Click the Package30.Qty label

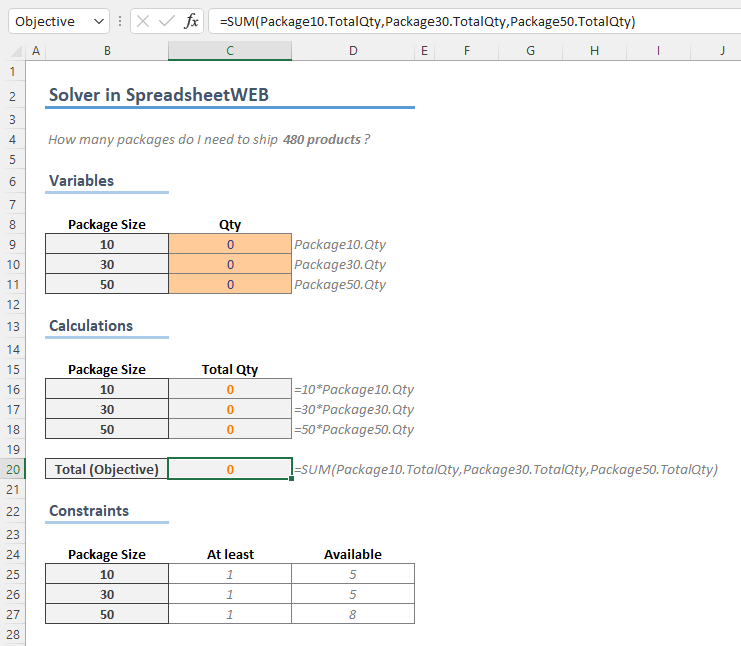340,264
